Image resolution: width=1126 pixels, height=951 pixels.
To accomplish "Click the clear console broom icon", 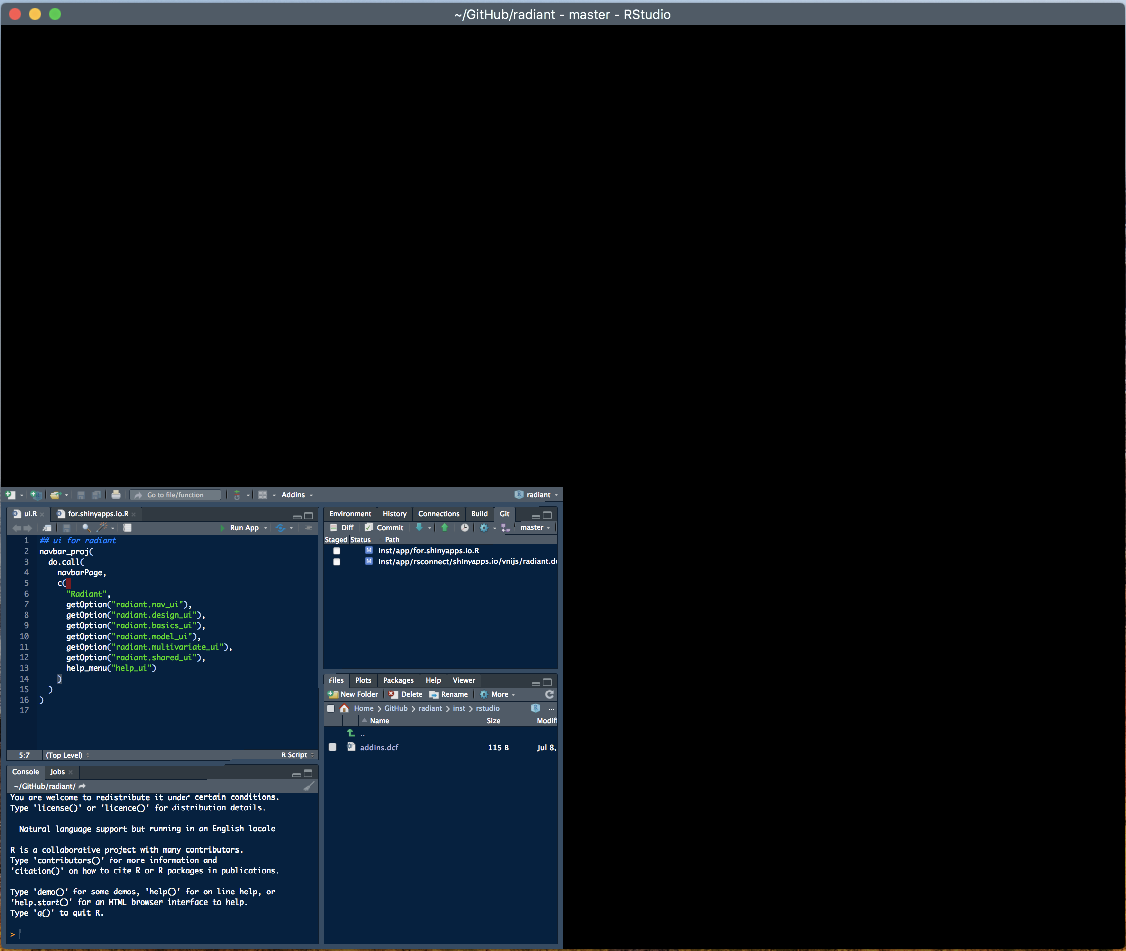I will pos(310,786).
